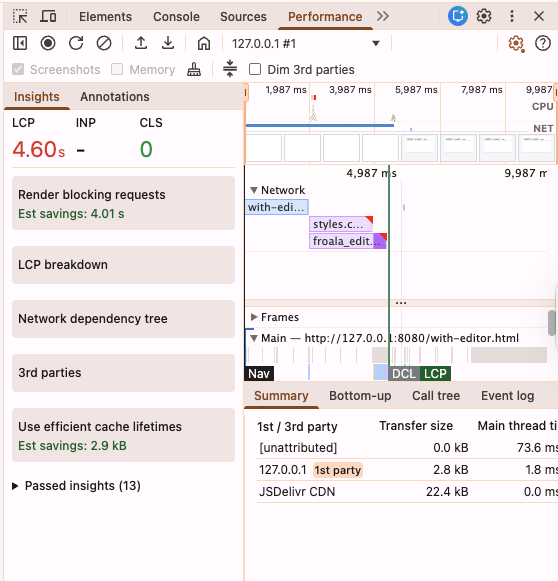Image resolution: width=558 pixels, height=581 pixels.
Task: Enable Dim 3rd parties checkbox
Action: [x=255, y=69]
